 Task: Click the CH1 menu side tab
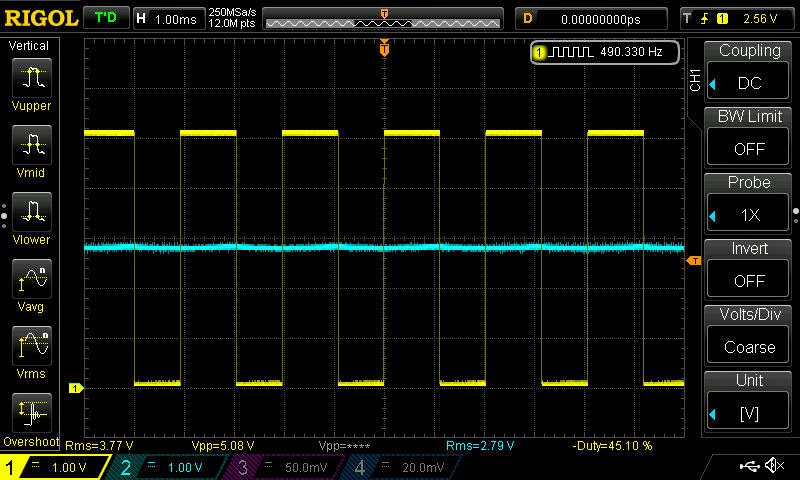695,80
